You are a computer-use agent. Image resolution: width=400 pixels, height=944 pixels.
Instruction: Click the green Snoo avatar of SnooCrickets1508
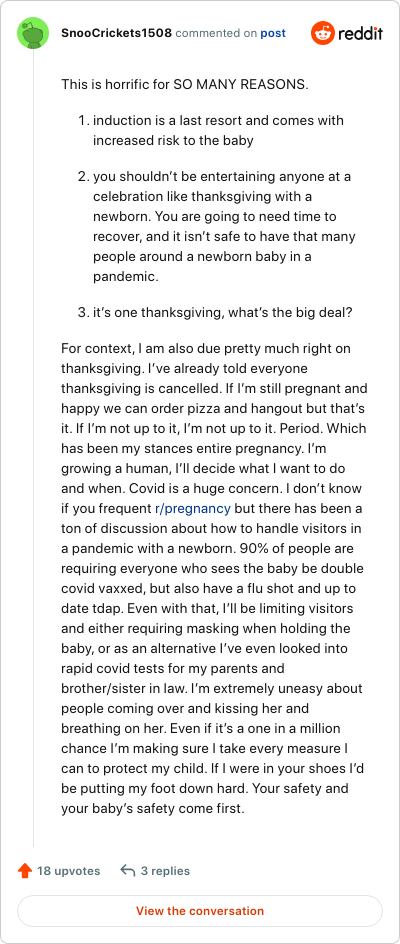(33, 34)
